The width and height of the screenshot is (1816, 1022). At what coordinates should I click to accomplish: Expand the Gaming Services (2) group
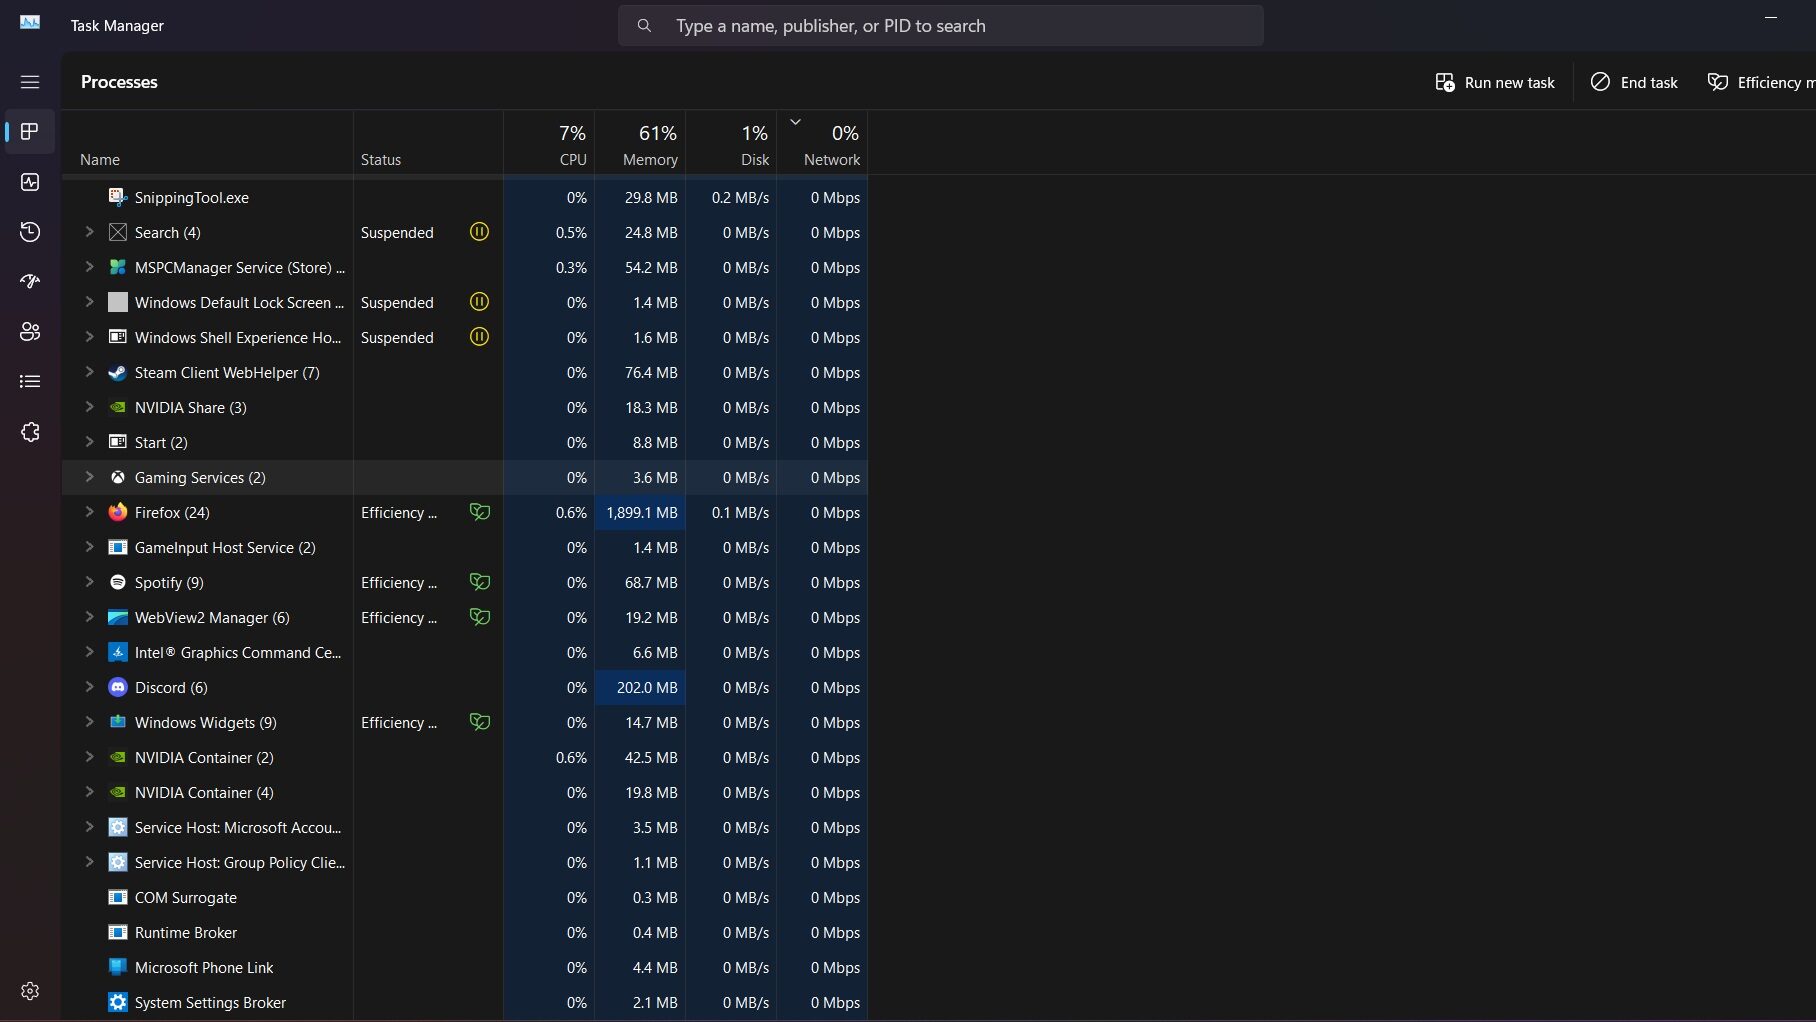pyautogui.click(x=89, y=477)
